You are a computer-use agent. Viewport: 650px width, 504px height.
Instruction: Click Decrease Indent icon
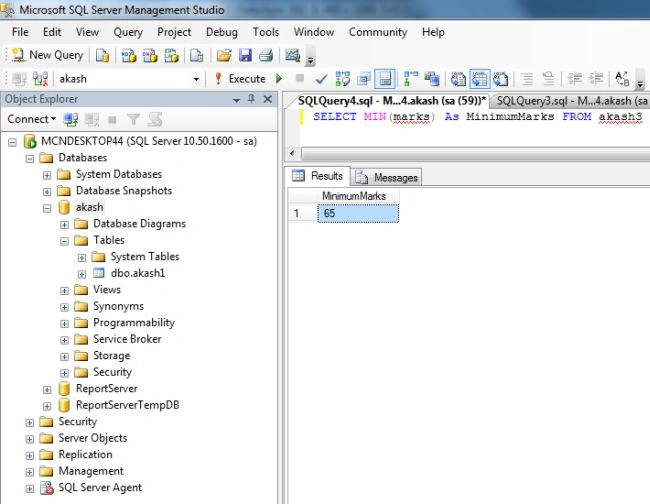[x=575, y=79]
